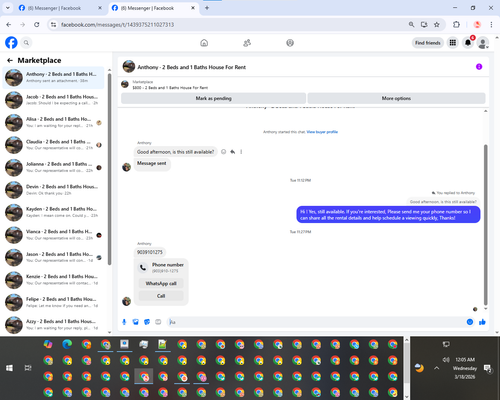Open the Facebook home logo
Screen dimensions: 500x400
tap(11, 43)
